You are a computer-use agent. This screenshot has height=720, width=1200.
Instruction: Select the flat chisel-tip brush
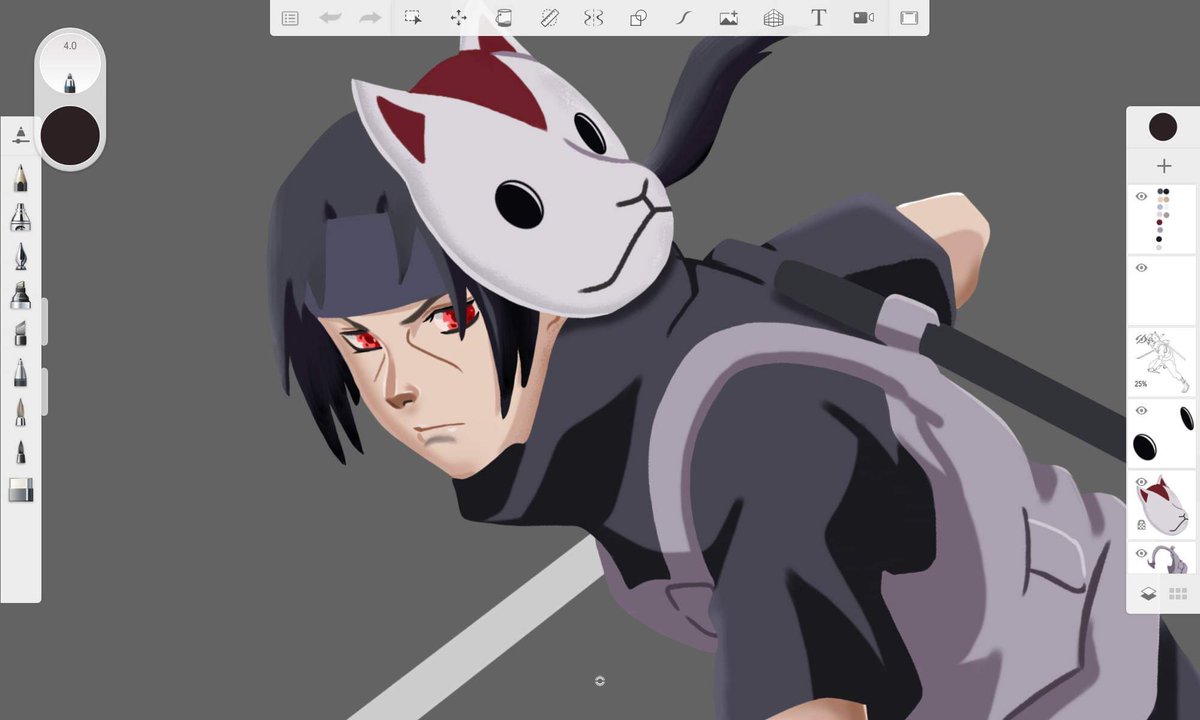coord(21,334)
